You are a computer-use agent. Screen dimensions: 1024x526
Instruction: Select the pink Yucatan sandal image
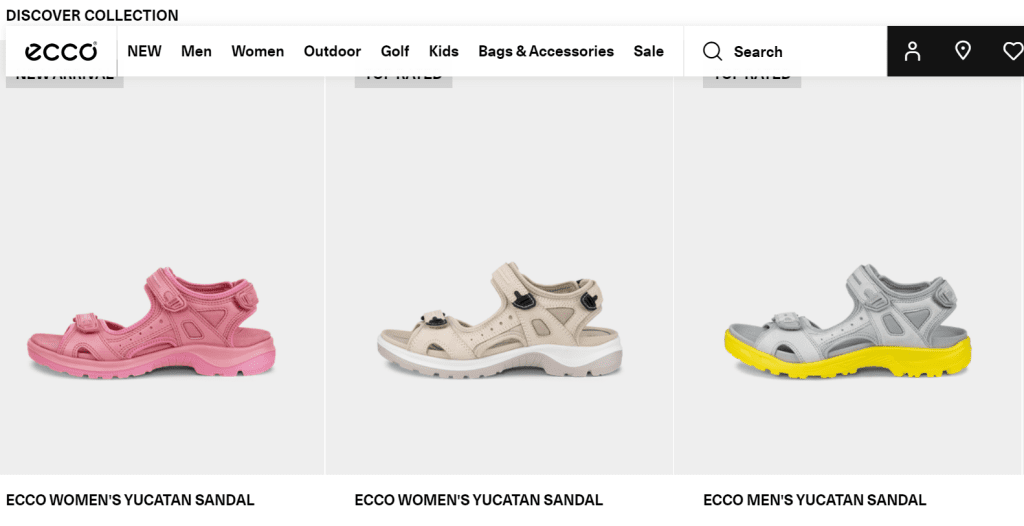point(152,323)
